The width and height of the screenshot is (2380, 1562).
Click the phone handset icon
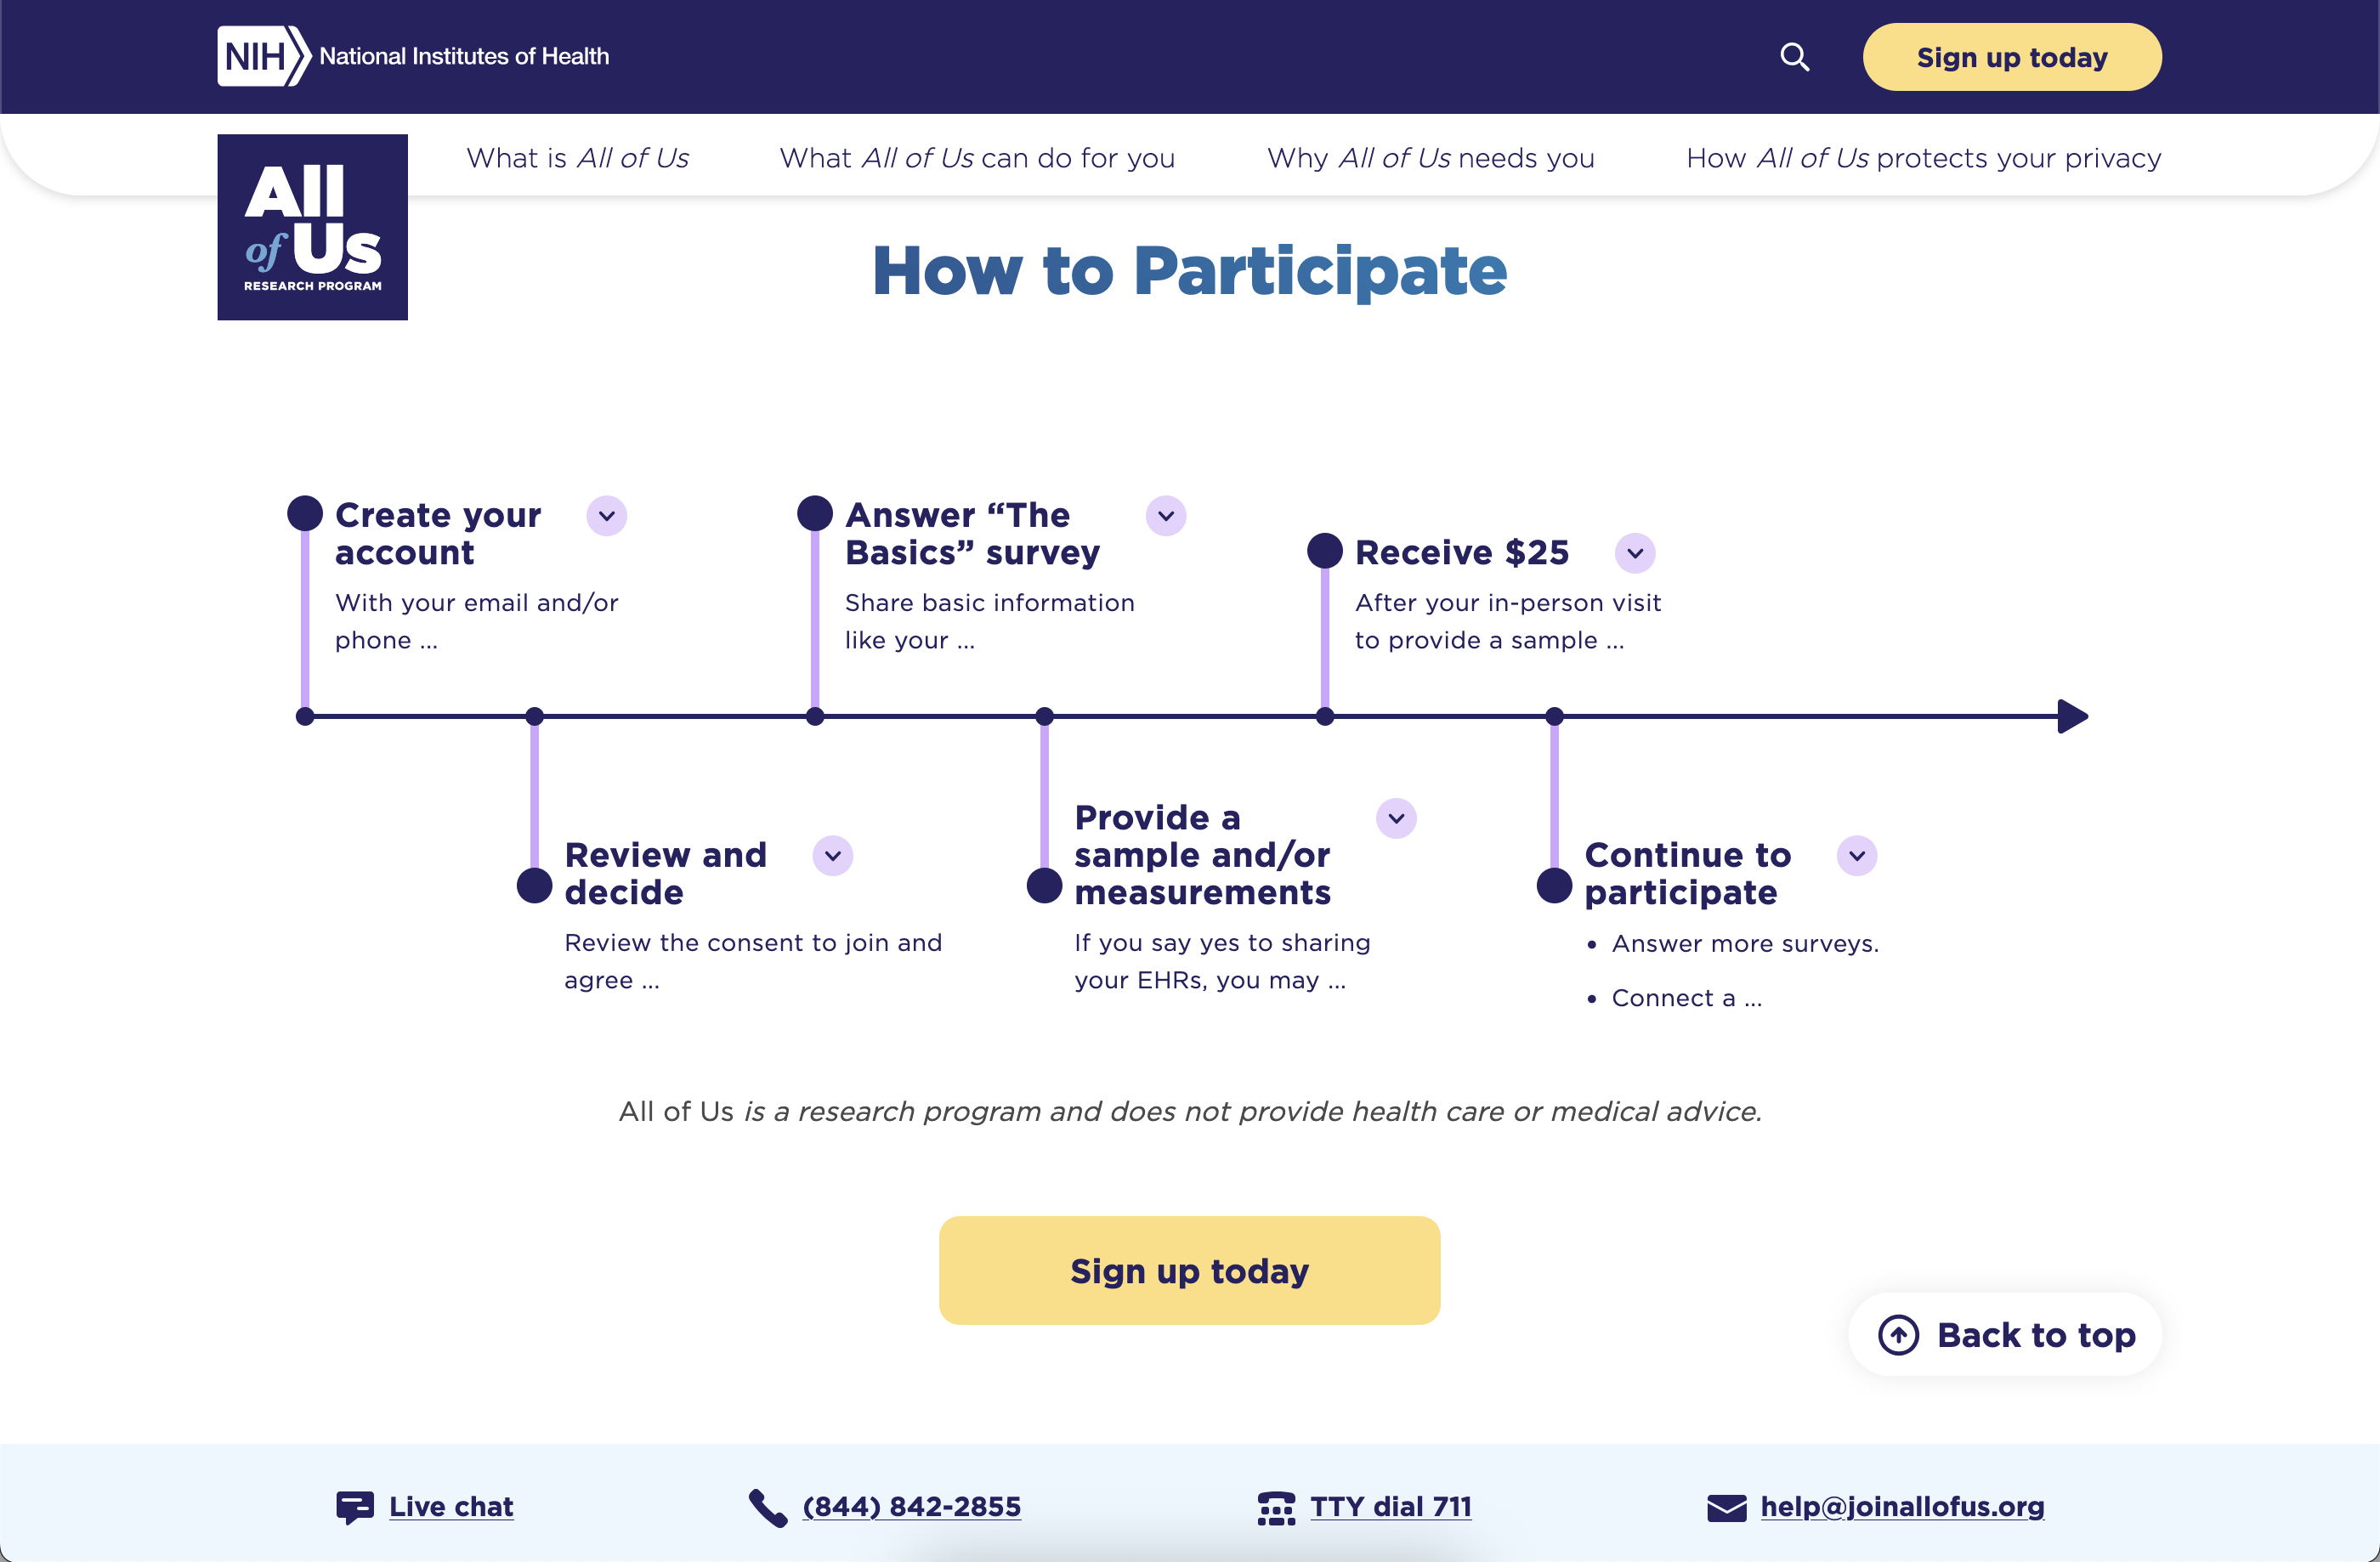point(767,1507)
